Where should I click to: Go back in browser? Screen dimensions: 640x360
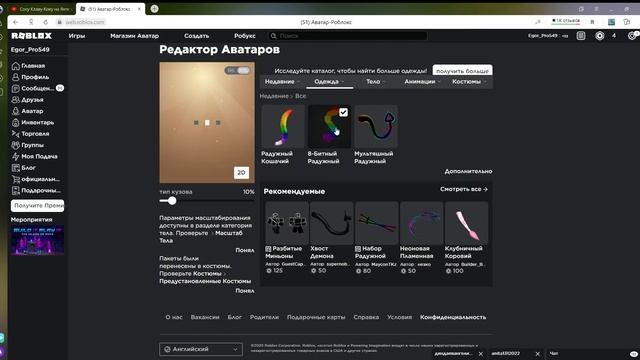16,22
